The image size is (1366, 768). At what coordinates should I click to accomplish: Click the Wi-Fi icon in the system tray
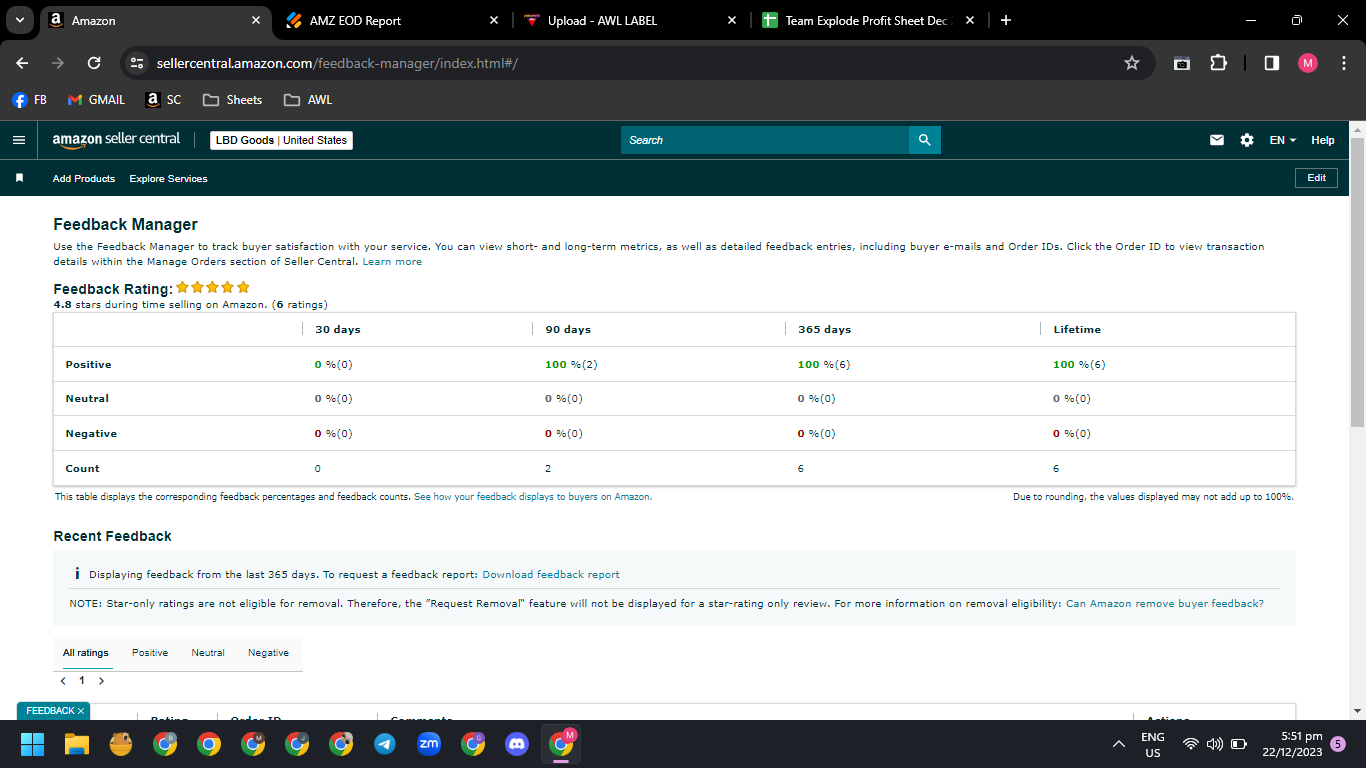click(x=1191, y=744)
